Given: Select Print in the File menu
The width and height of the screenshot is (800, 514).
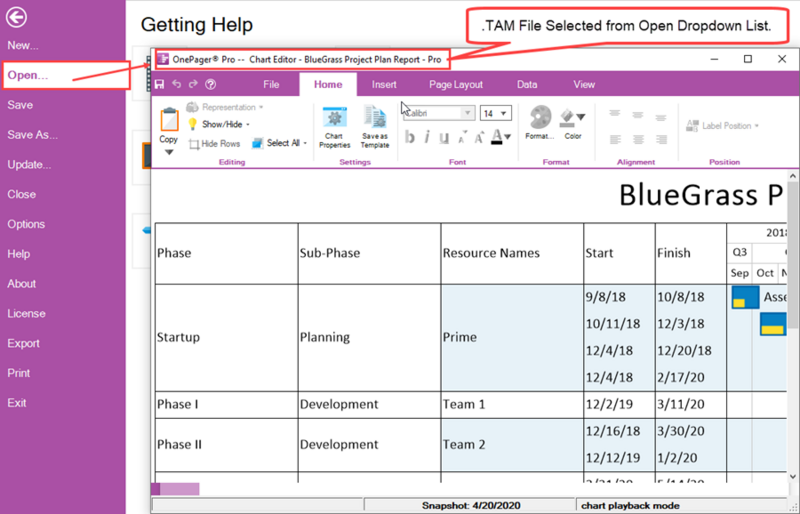Looking at the screenshot, I should (19, 373).
